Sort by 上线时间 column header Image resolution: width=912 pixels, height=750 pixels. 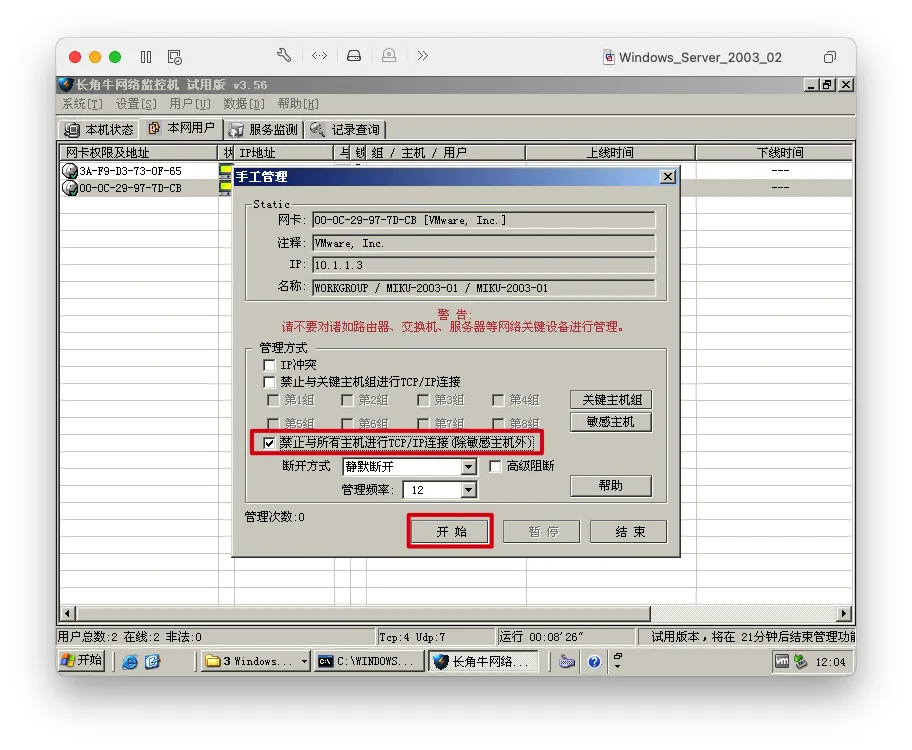point(610,152)
